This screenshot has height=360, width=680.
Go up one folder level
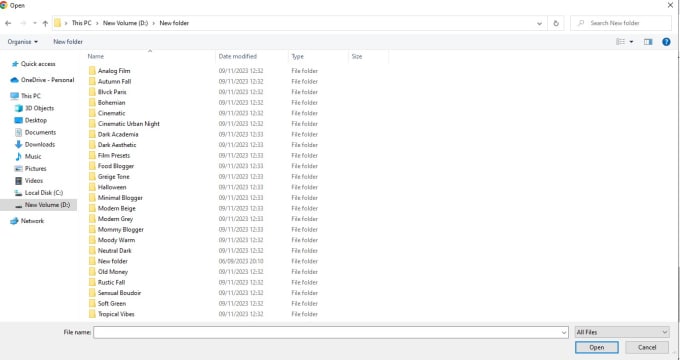(x=45, y=23)
